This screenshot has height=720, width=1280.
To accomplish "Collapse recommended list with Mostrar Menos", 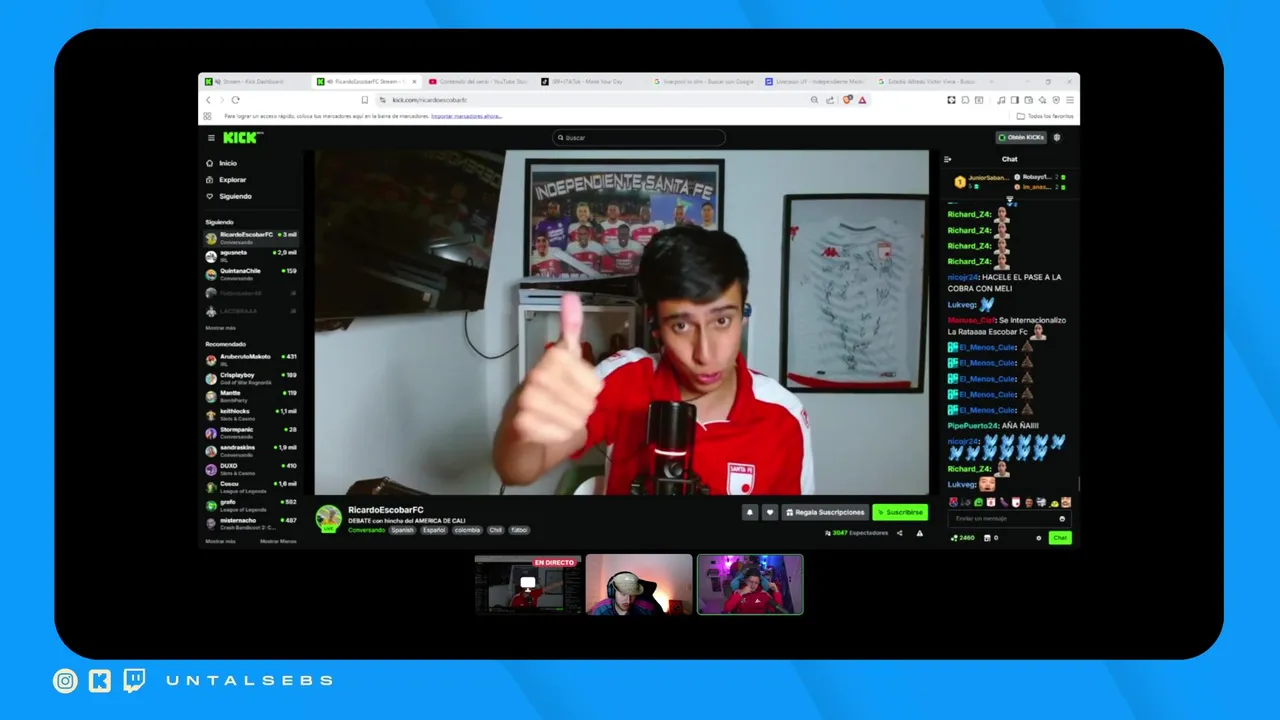I will click(278, 541).
